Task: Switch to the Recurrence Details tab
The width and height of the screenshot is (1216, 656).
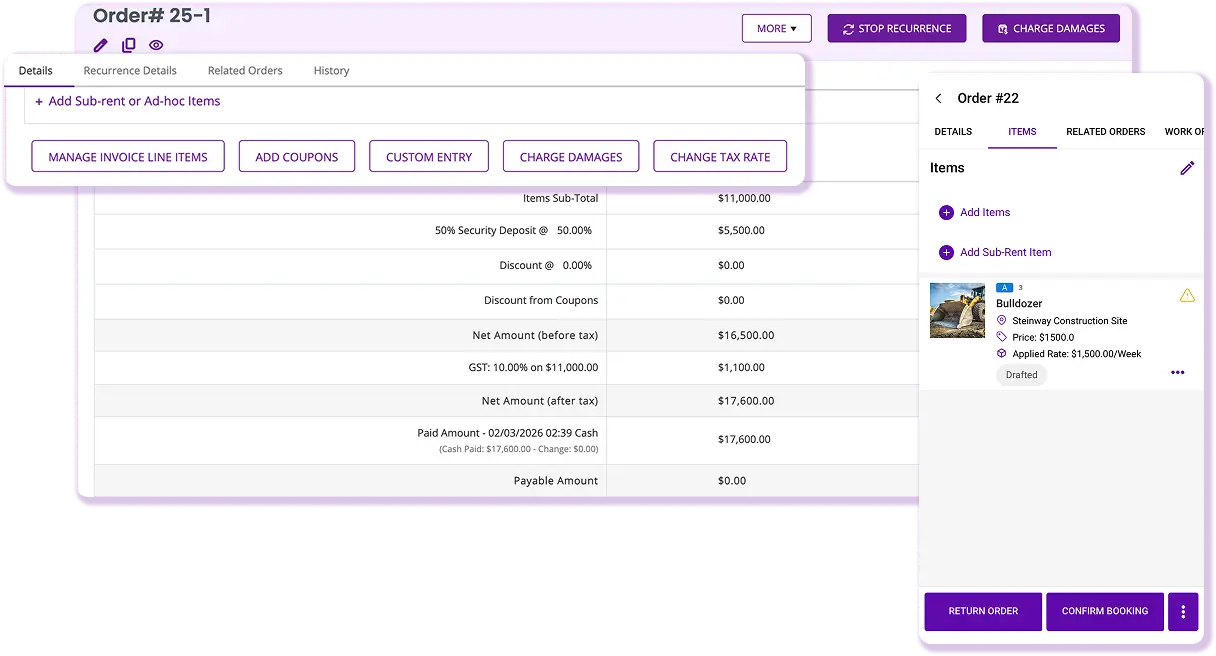Action: pos(130,71)
